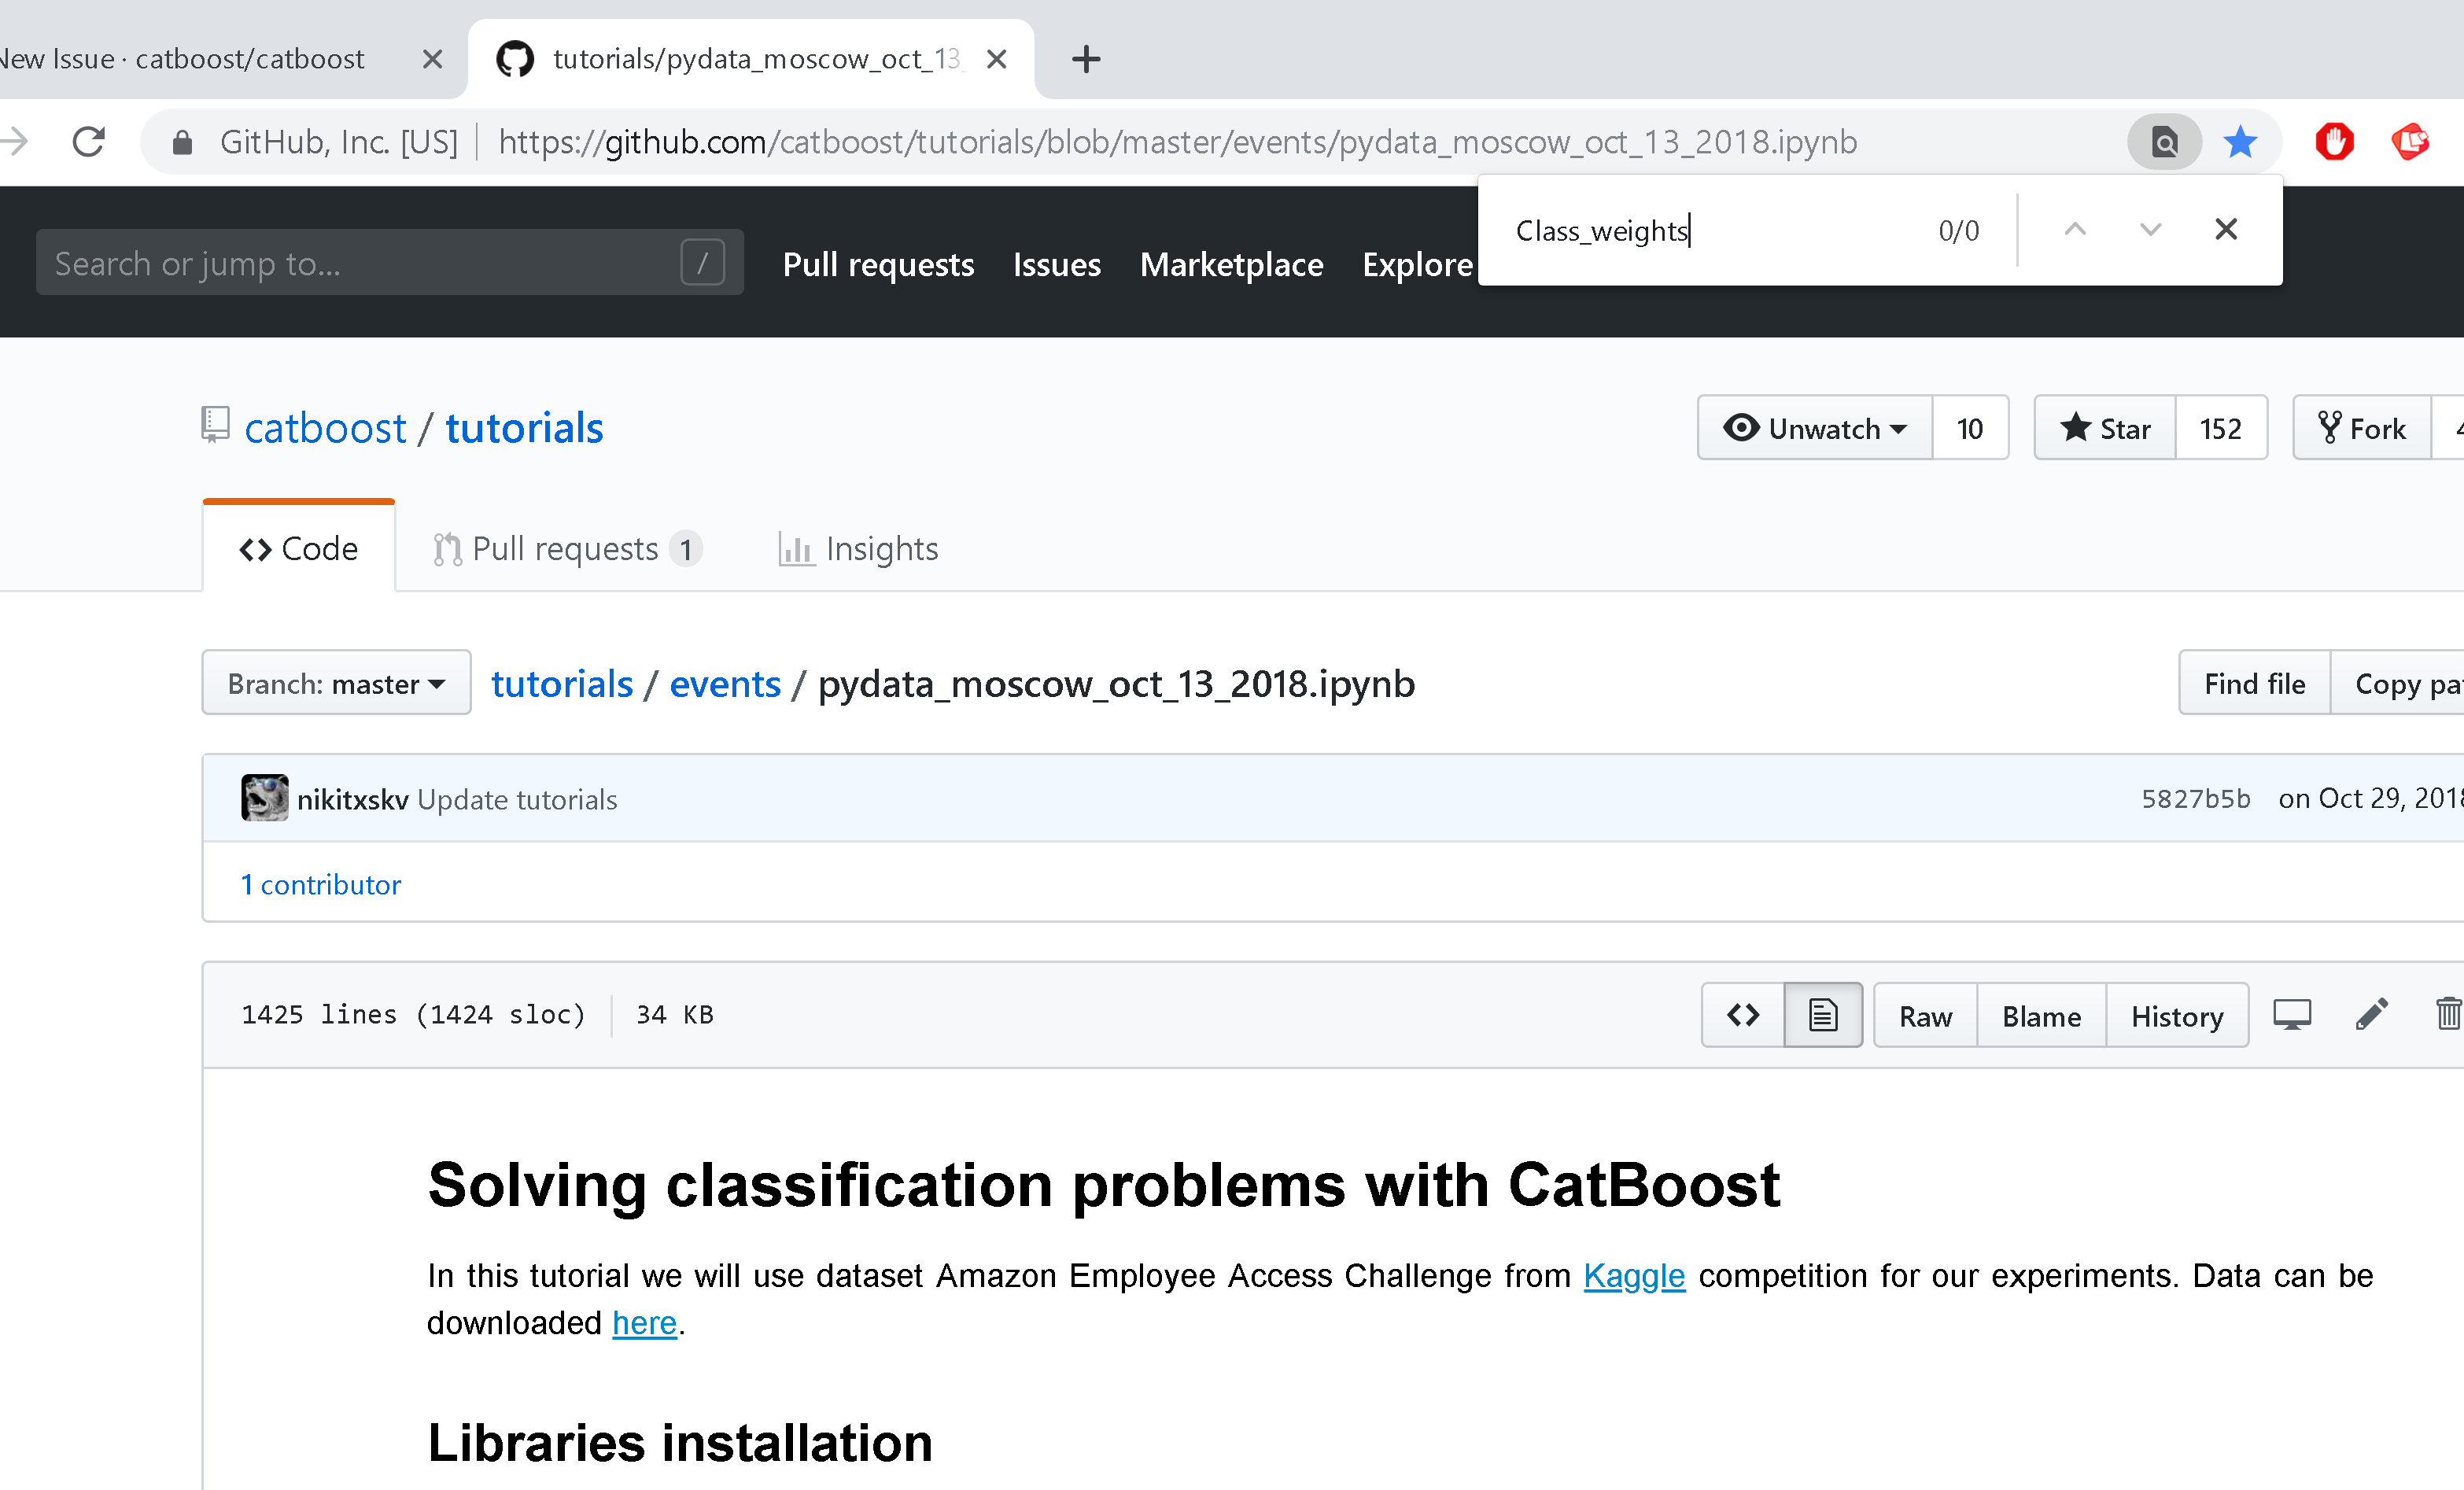Open the Marketplace navigation item

point(1231,264)
